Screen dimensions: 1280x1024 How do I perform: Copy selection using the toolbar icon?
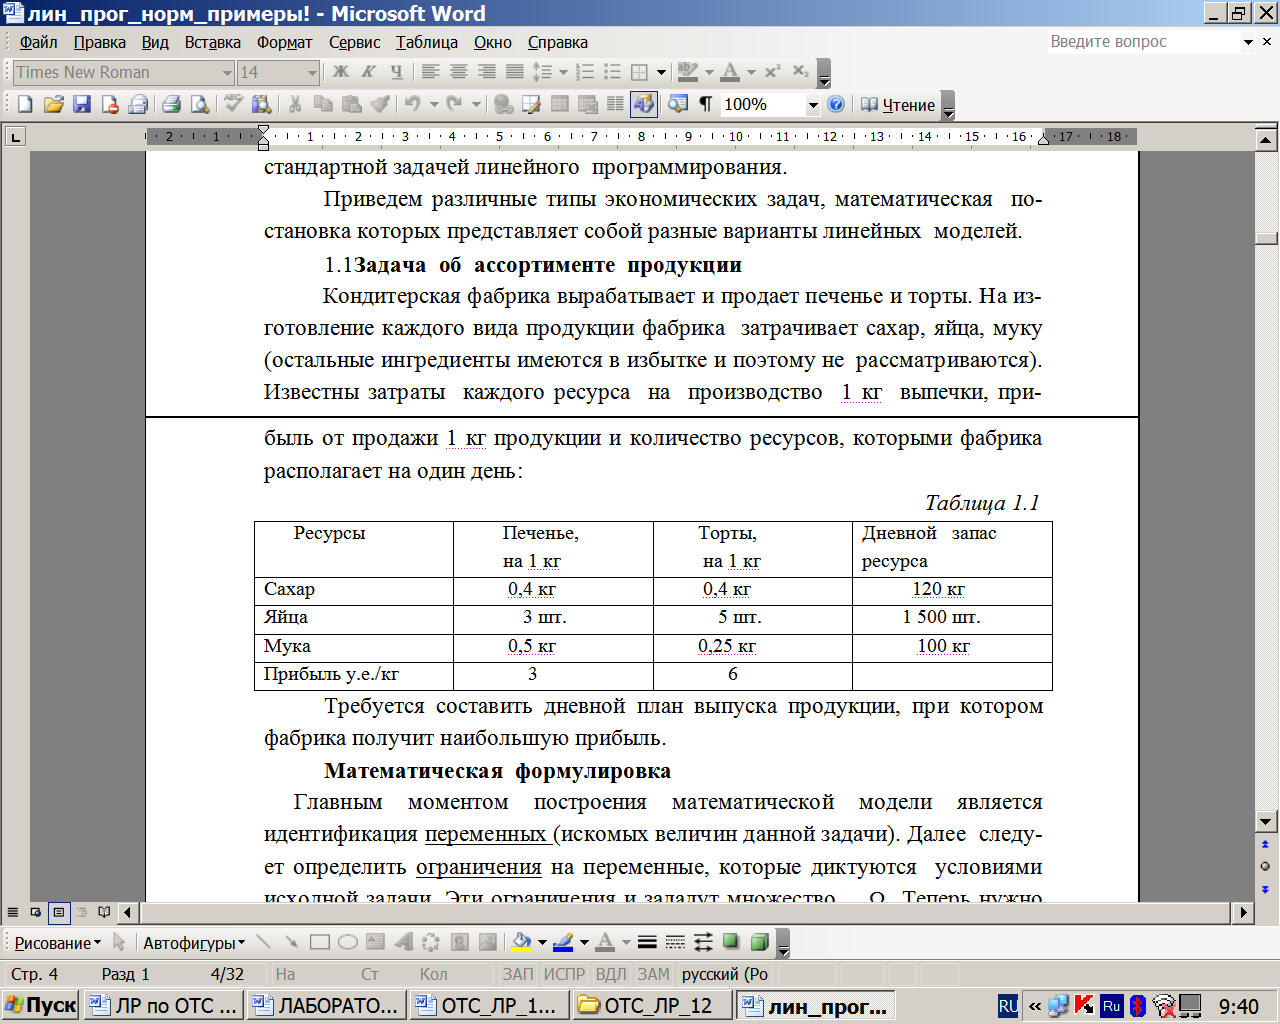point(323,104)
